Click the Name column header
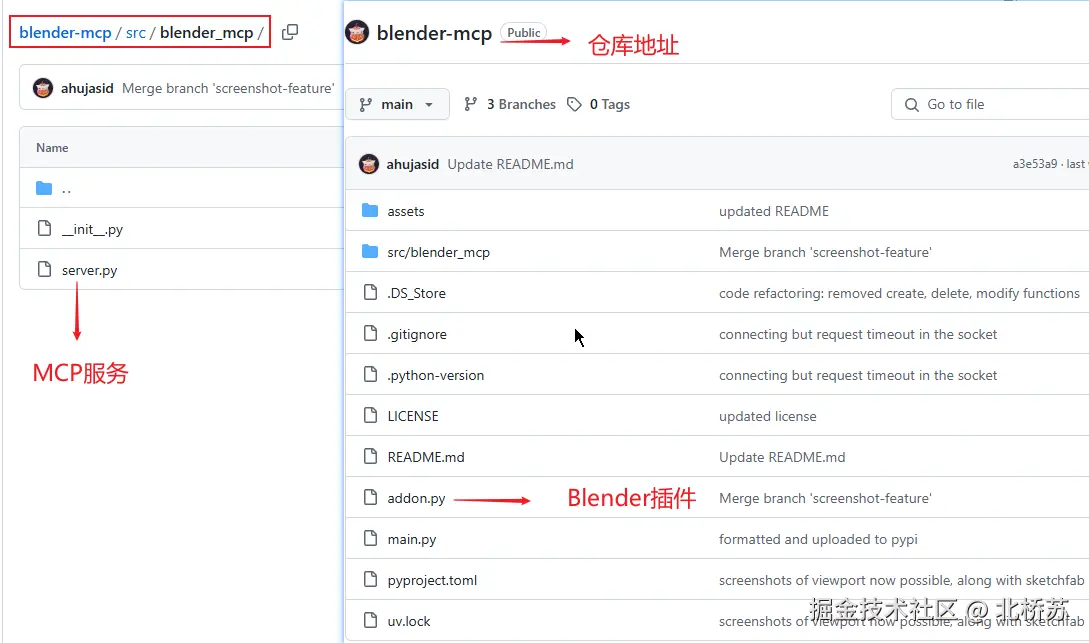The image size is (1089, 643). coord(52,147)
